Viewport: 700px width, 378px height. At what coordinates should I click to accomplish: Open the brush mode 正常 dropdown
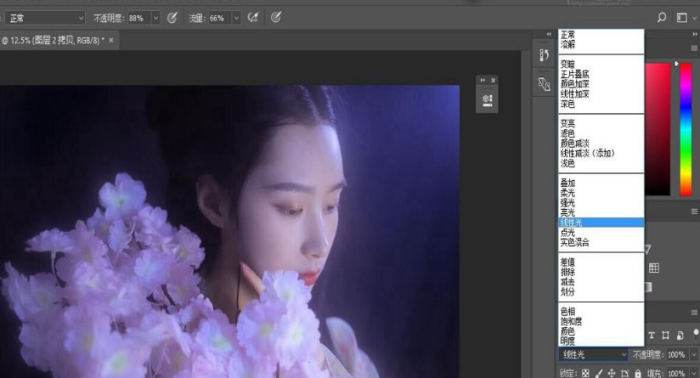45,18
